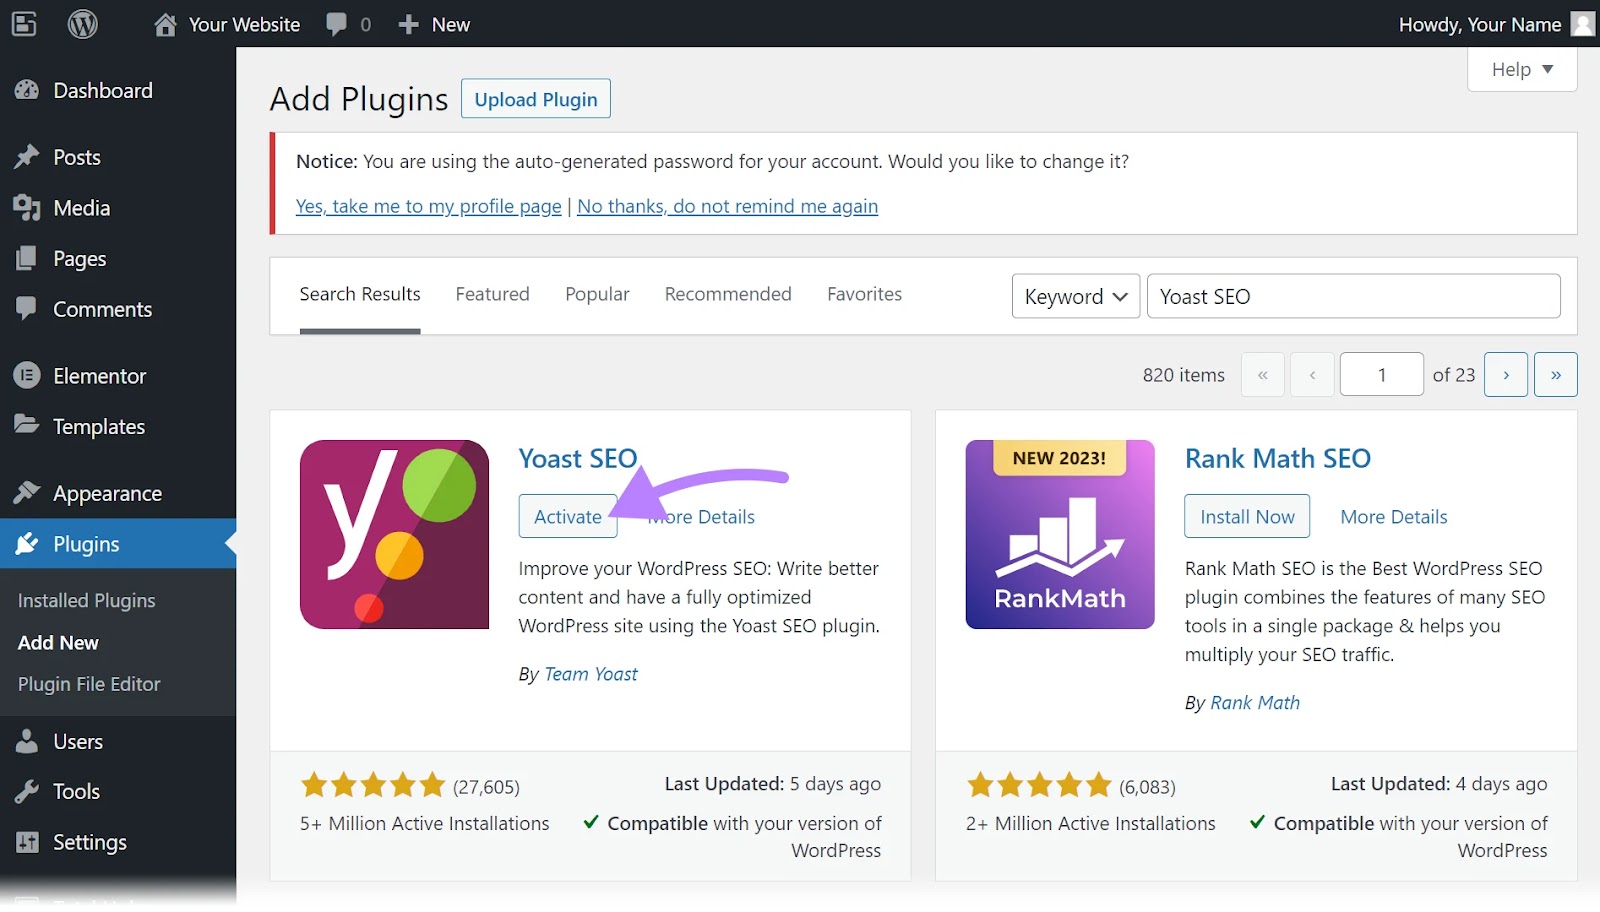
Task: Click Install Now for Rank Math SEO
Action: [1247, 516]
